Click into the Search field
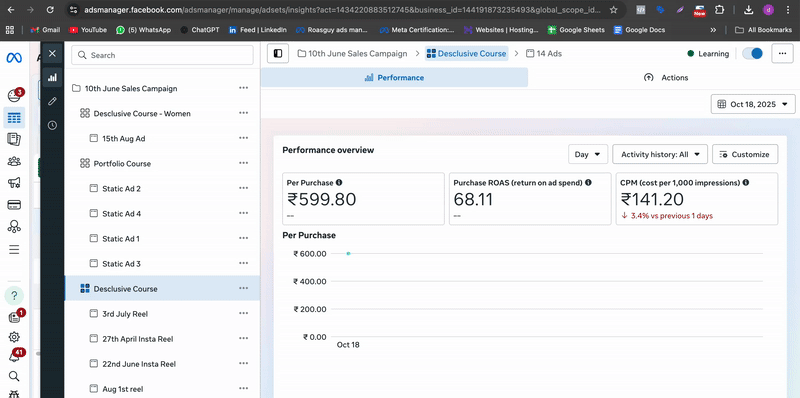Screen dimensions: 800x398 (162, 55)
